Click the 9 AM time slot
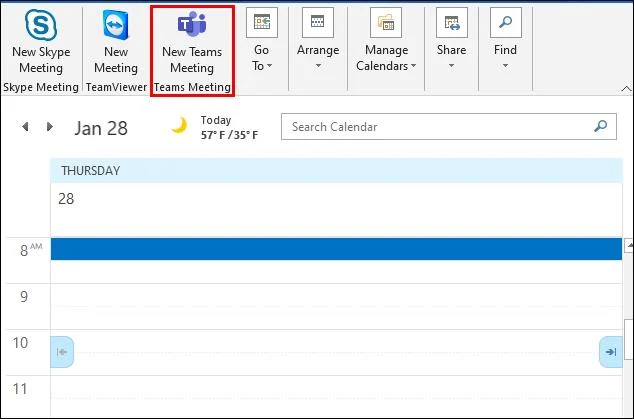The height and width of the screenshot is (419, 634). tap(336, 306)
